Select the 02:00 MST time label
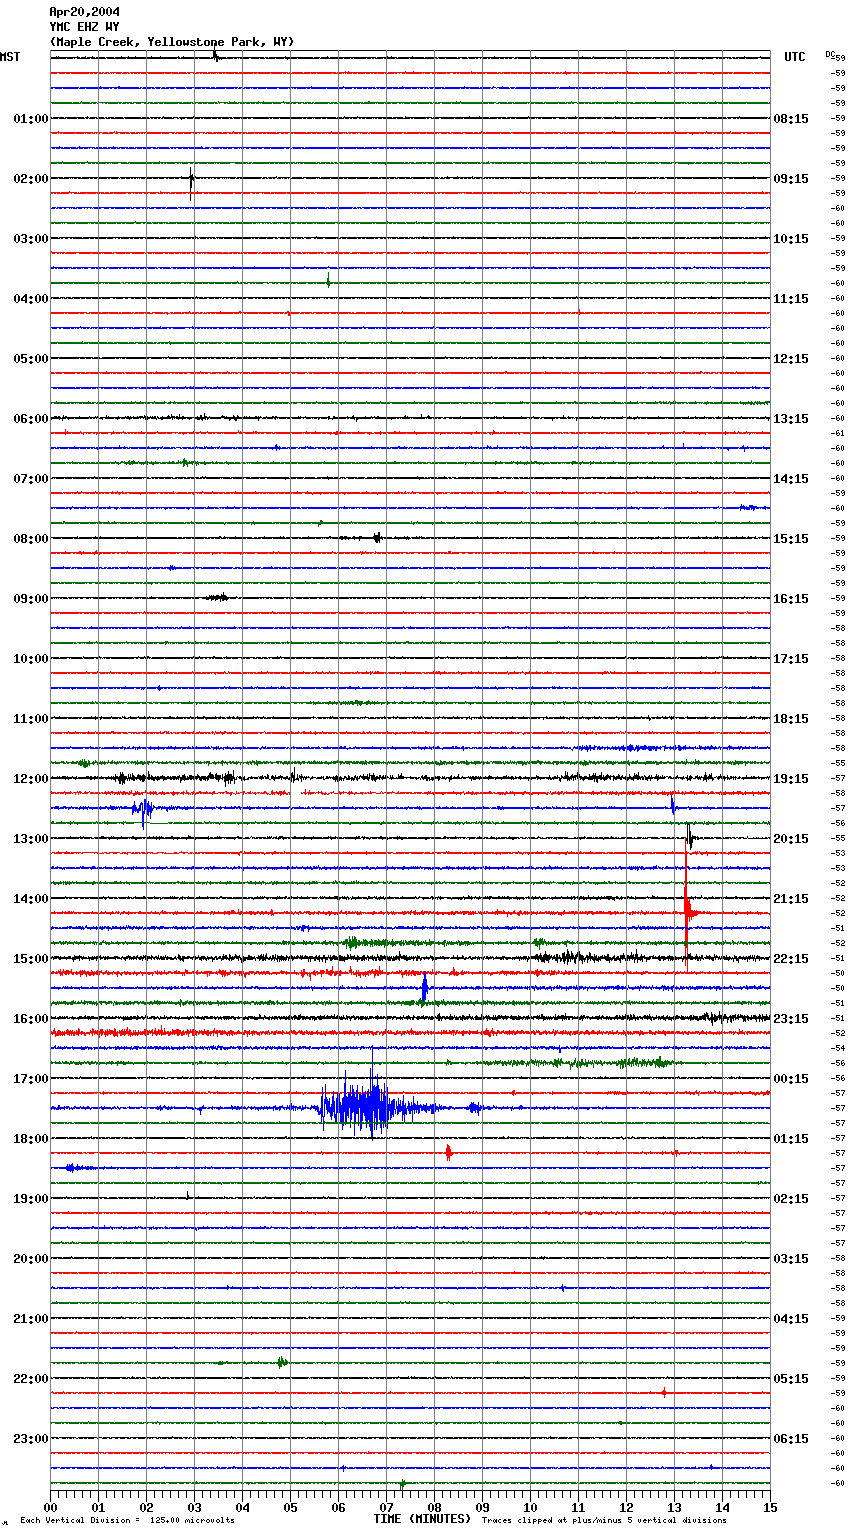Image resolution: width=850 pixels, height=1534 pixels. (x=31, y=179)
